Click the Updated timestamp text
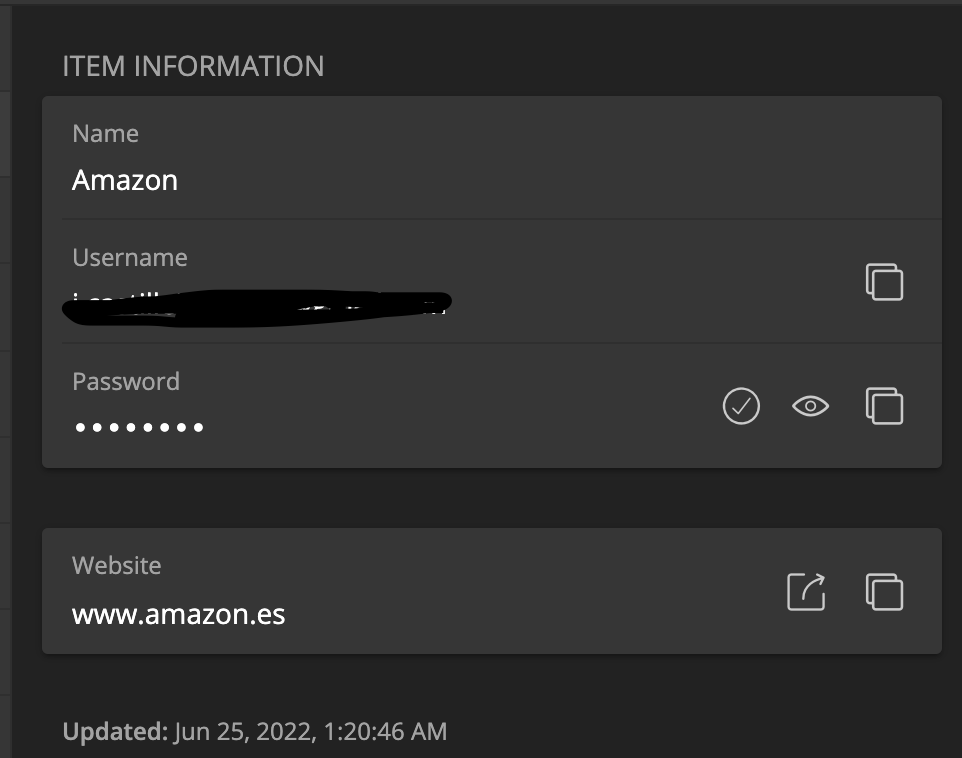This screenshot has height=758, width=962. (255, 731)
